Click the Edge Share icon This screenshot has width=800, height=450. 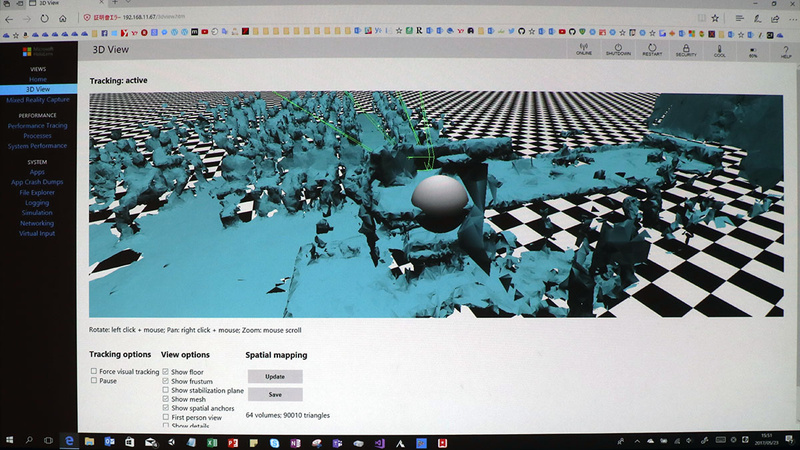775,19
